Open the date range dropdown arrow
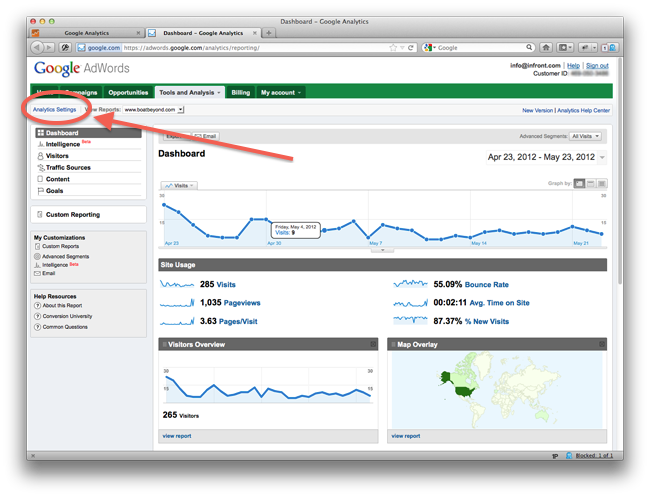Image resolution: width=650 pixels, height=497 pixels. [602, 157]
